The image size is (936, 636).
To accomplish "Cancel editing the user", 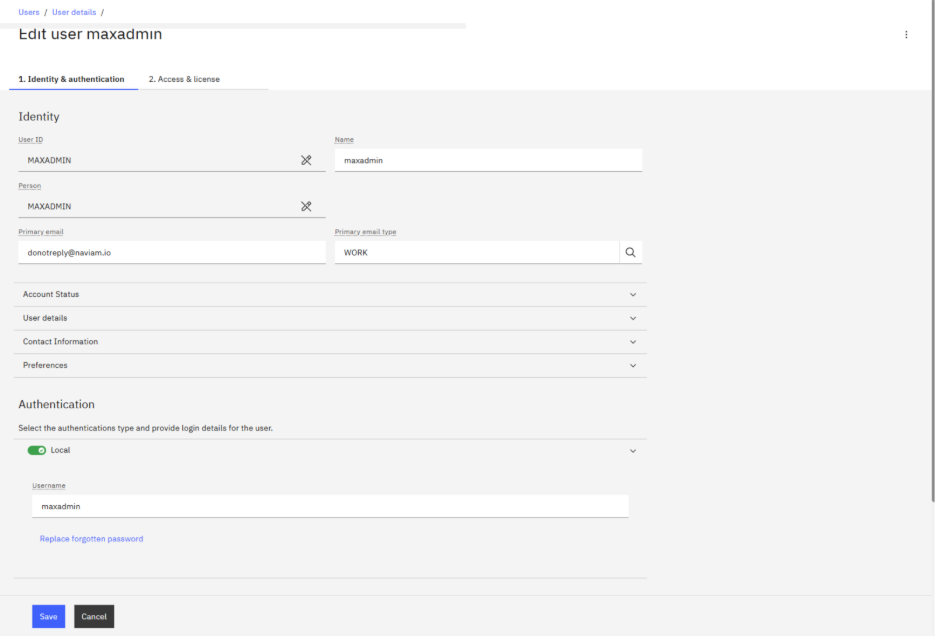I will [x=93, y=616].
